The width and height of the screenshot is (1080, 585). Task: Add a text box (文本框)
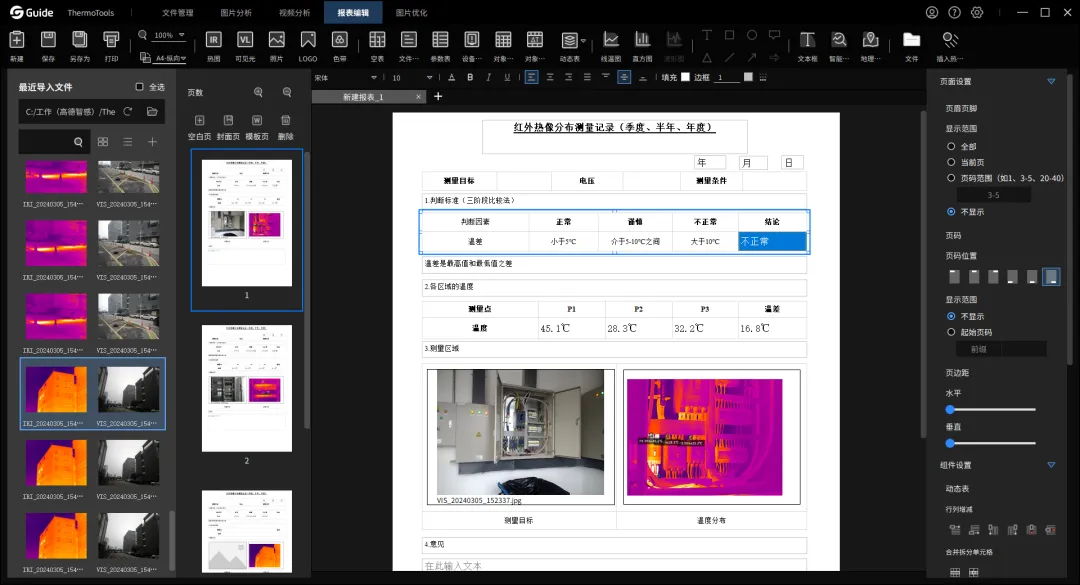(x=807, y=46)
